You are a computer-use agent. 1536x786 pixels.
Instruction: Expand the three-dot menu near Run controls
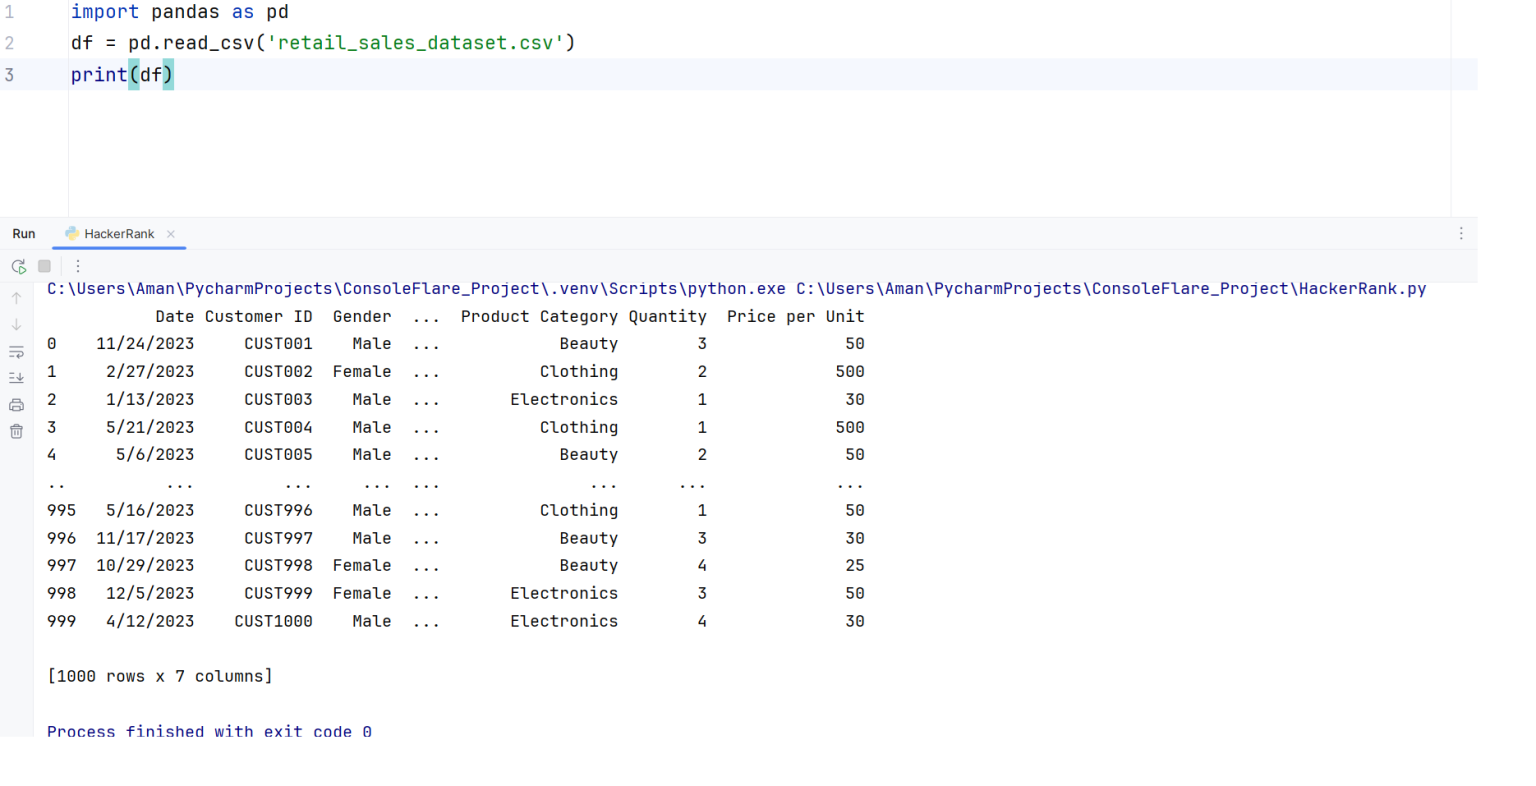click(x=77, y=266)
